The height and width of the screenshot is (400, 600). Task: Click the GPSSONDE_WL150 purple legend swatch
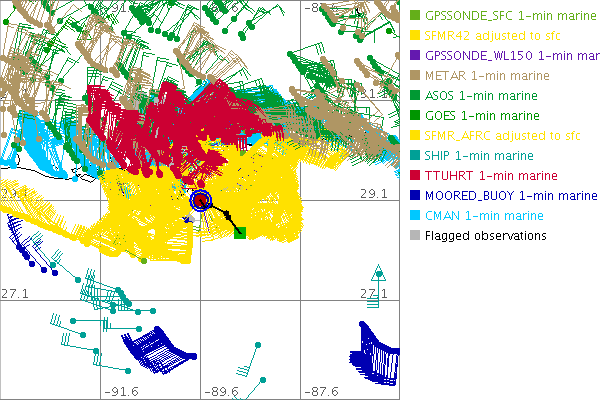415,56
